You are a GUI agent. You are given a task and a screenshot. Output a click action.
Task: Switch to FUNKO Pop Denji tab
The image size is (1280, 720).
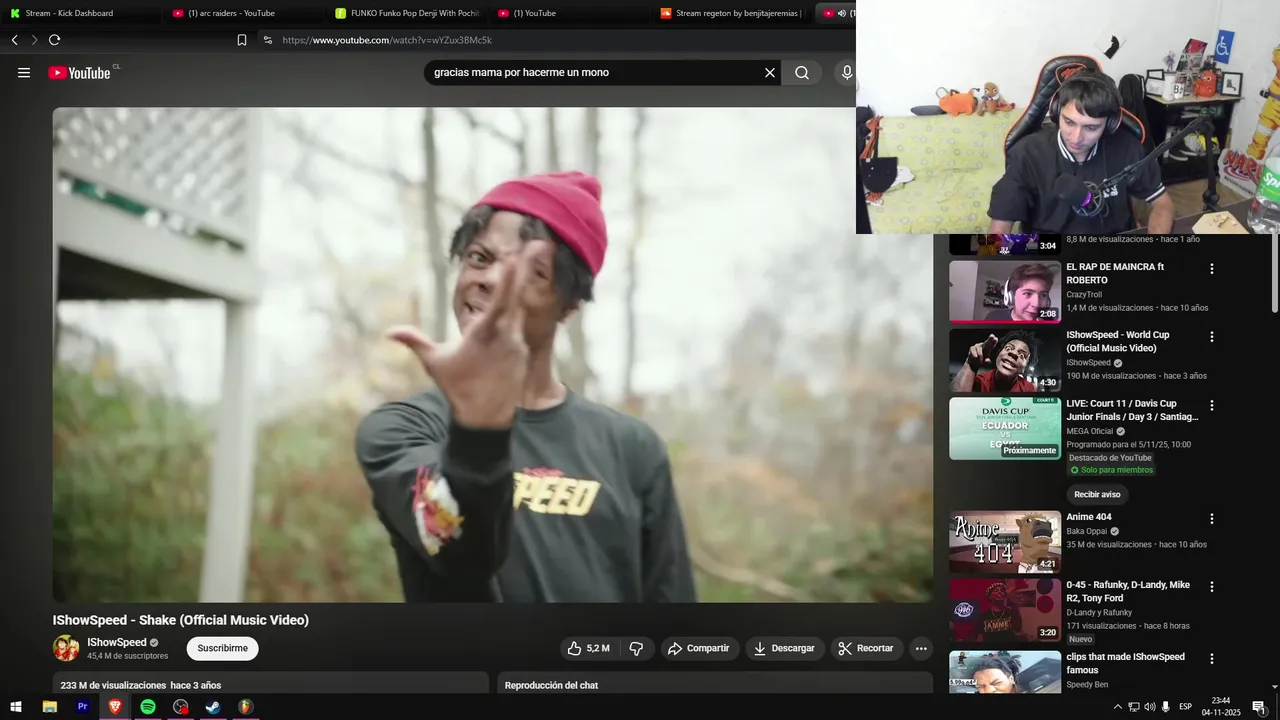click(407, 13)
